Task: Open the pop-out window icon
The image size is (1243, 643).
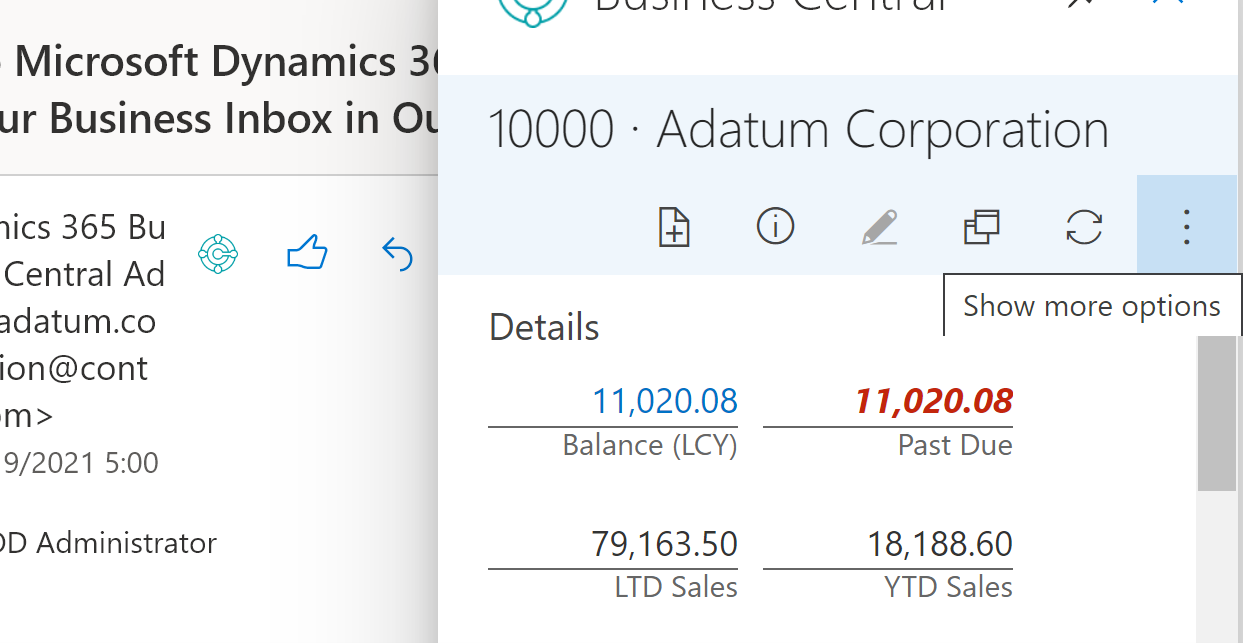Action: click(981, 227)
